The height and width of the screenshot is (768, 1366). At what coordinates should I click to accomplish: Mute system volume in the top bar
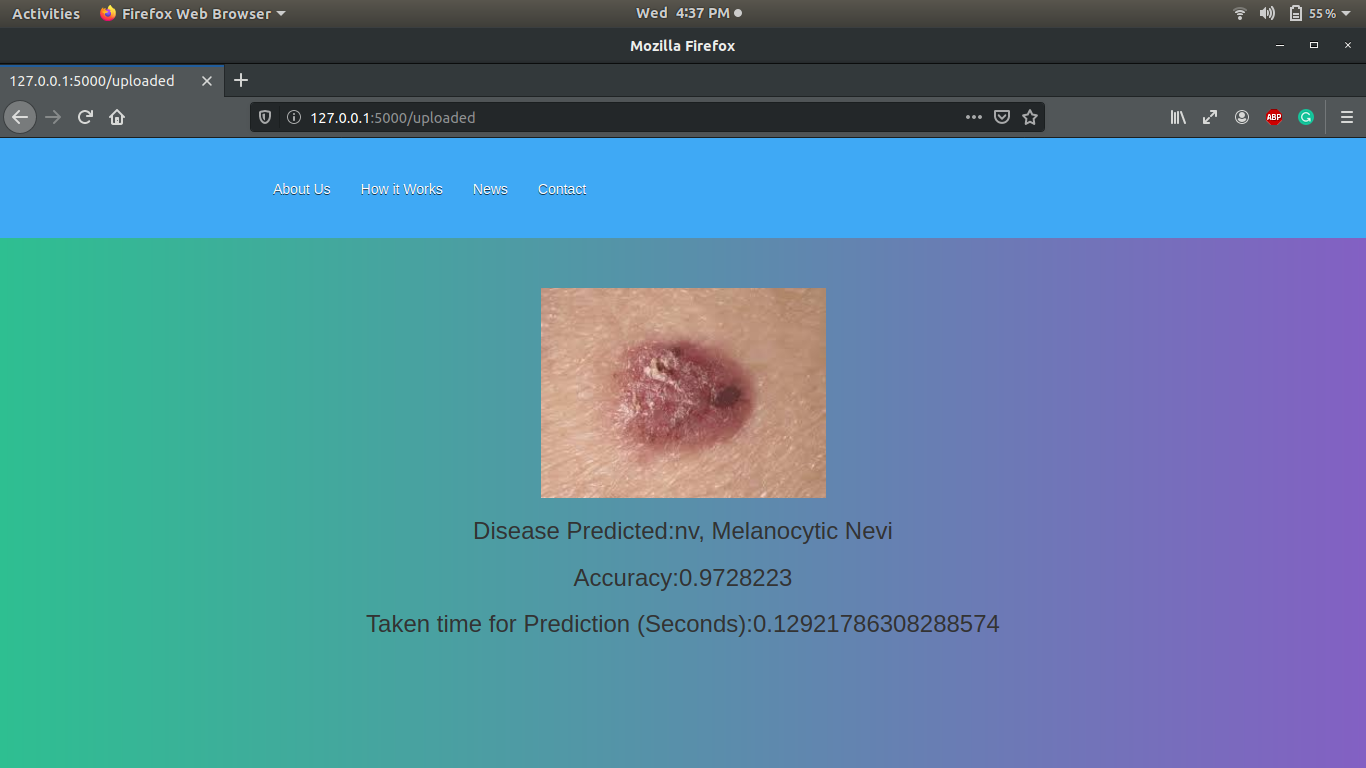(x=1267, y=13)
